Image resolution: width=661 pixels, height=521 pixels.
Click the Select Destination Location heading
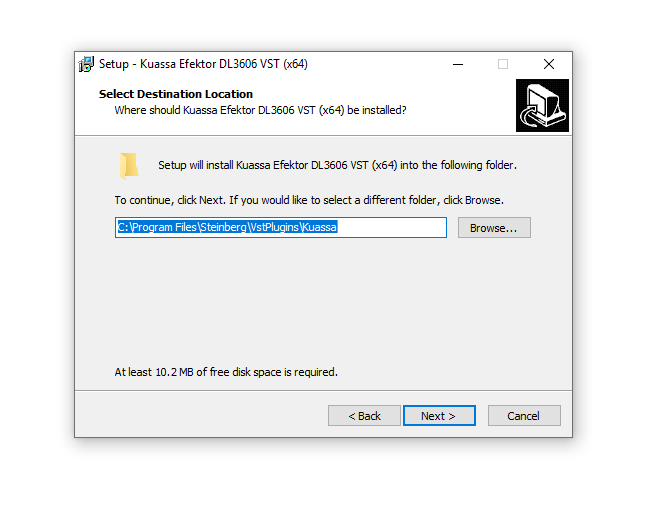[176, 94]
